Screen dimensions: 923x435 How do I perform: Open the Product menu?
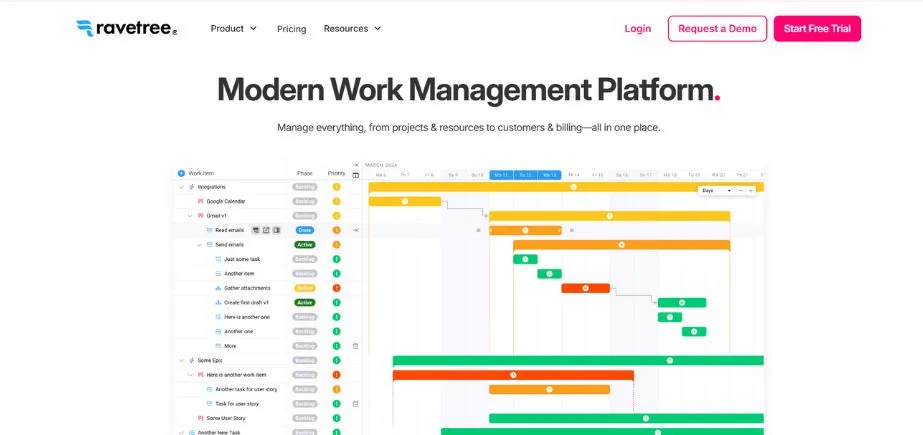[234, 28]
